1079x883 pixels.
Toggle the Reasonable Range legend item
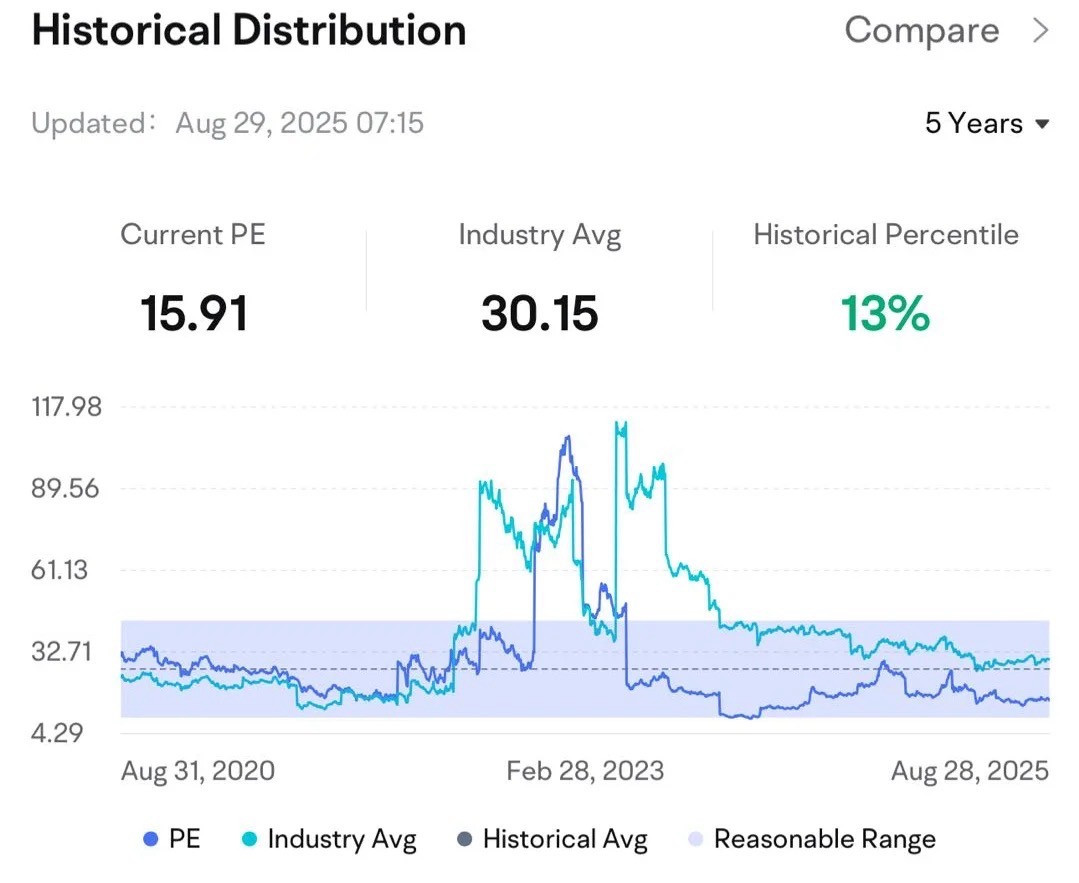tap(812, 839)
